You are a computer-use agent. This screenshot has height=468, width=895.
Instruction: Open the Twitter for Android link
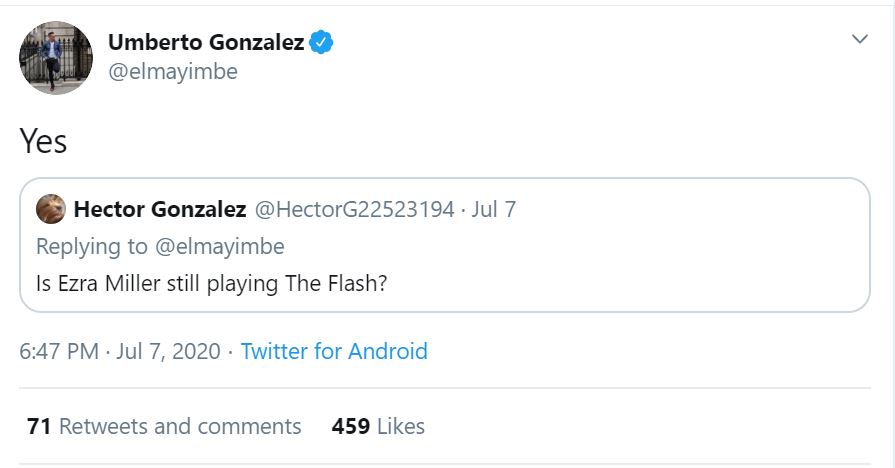point(334,351)
